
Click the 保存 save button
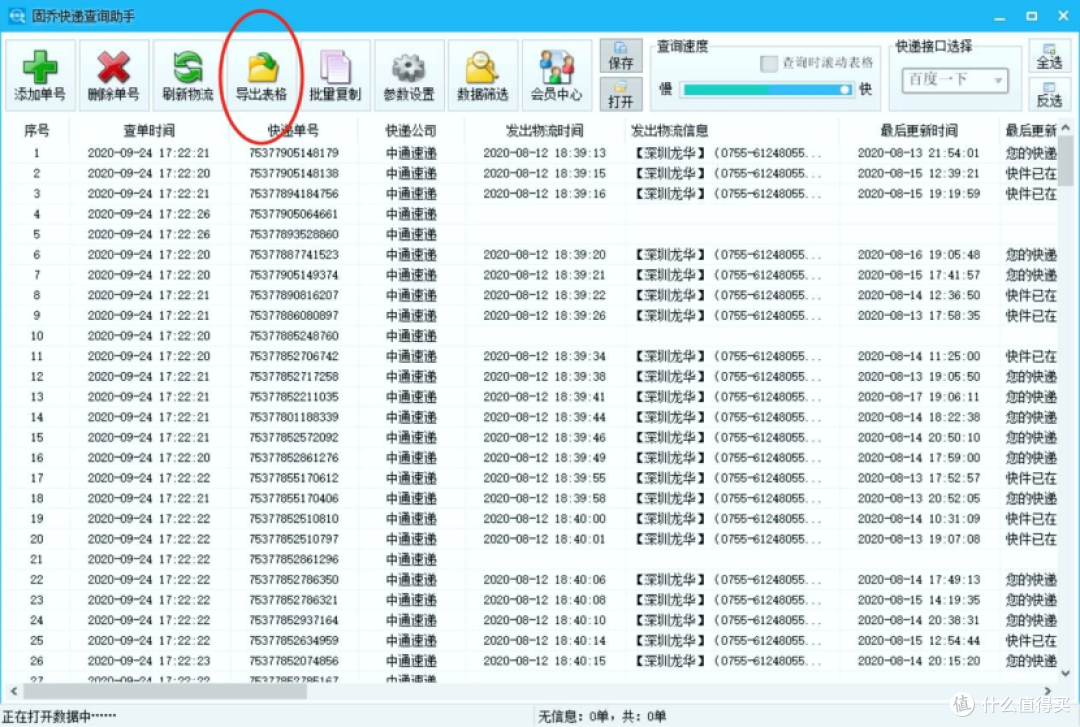click(x=621, y=56)
